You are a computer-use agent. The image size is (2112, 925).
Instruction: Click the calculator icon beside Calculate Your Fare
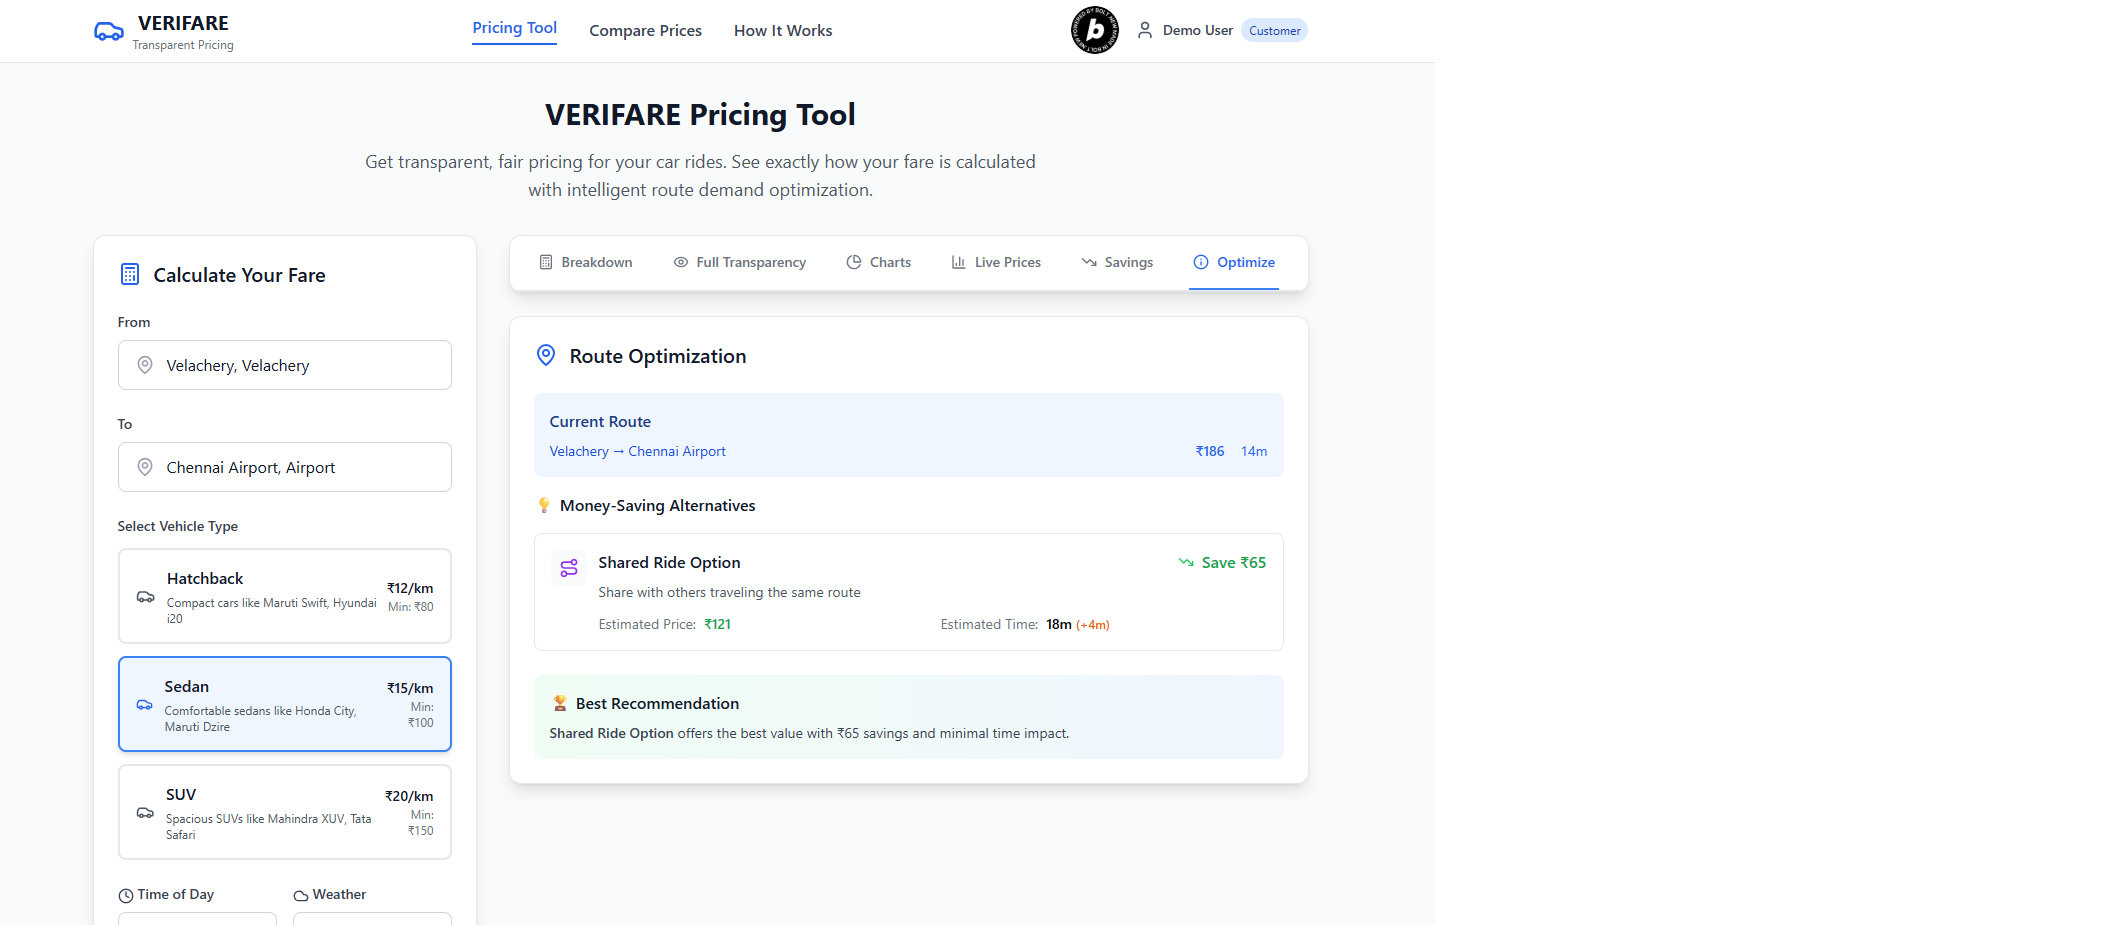point(130,275)
